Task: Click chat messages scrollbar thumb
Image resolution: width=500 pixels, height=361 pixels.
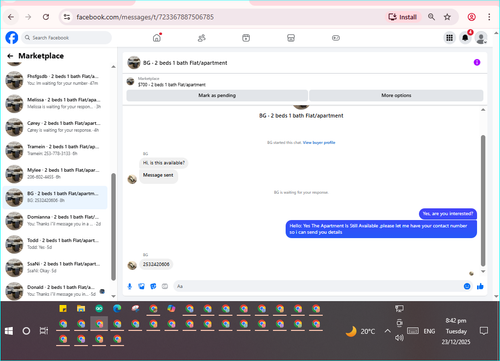Action: [483, 201]
